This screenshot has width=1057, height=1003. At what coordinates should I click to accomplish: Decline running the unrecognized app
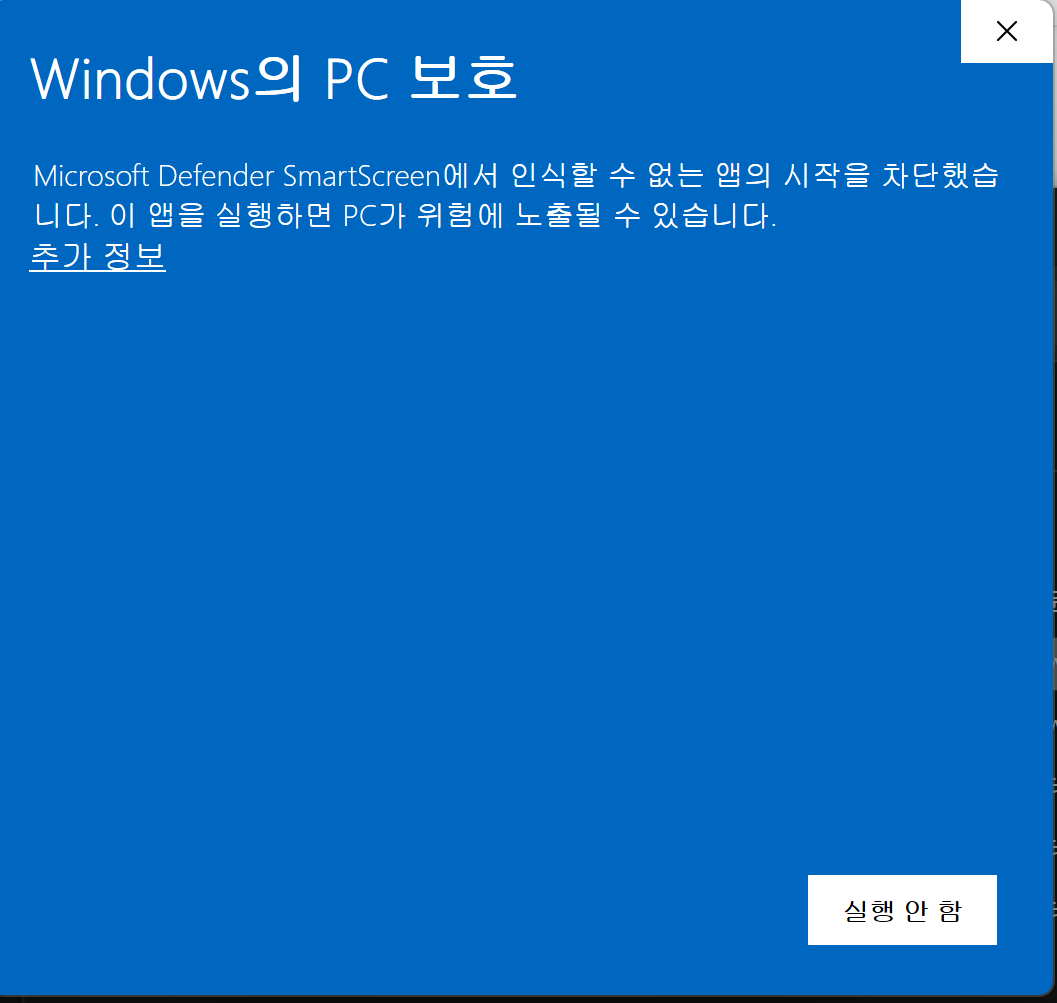pyautogui.click(x=902, y=910)
